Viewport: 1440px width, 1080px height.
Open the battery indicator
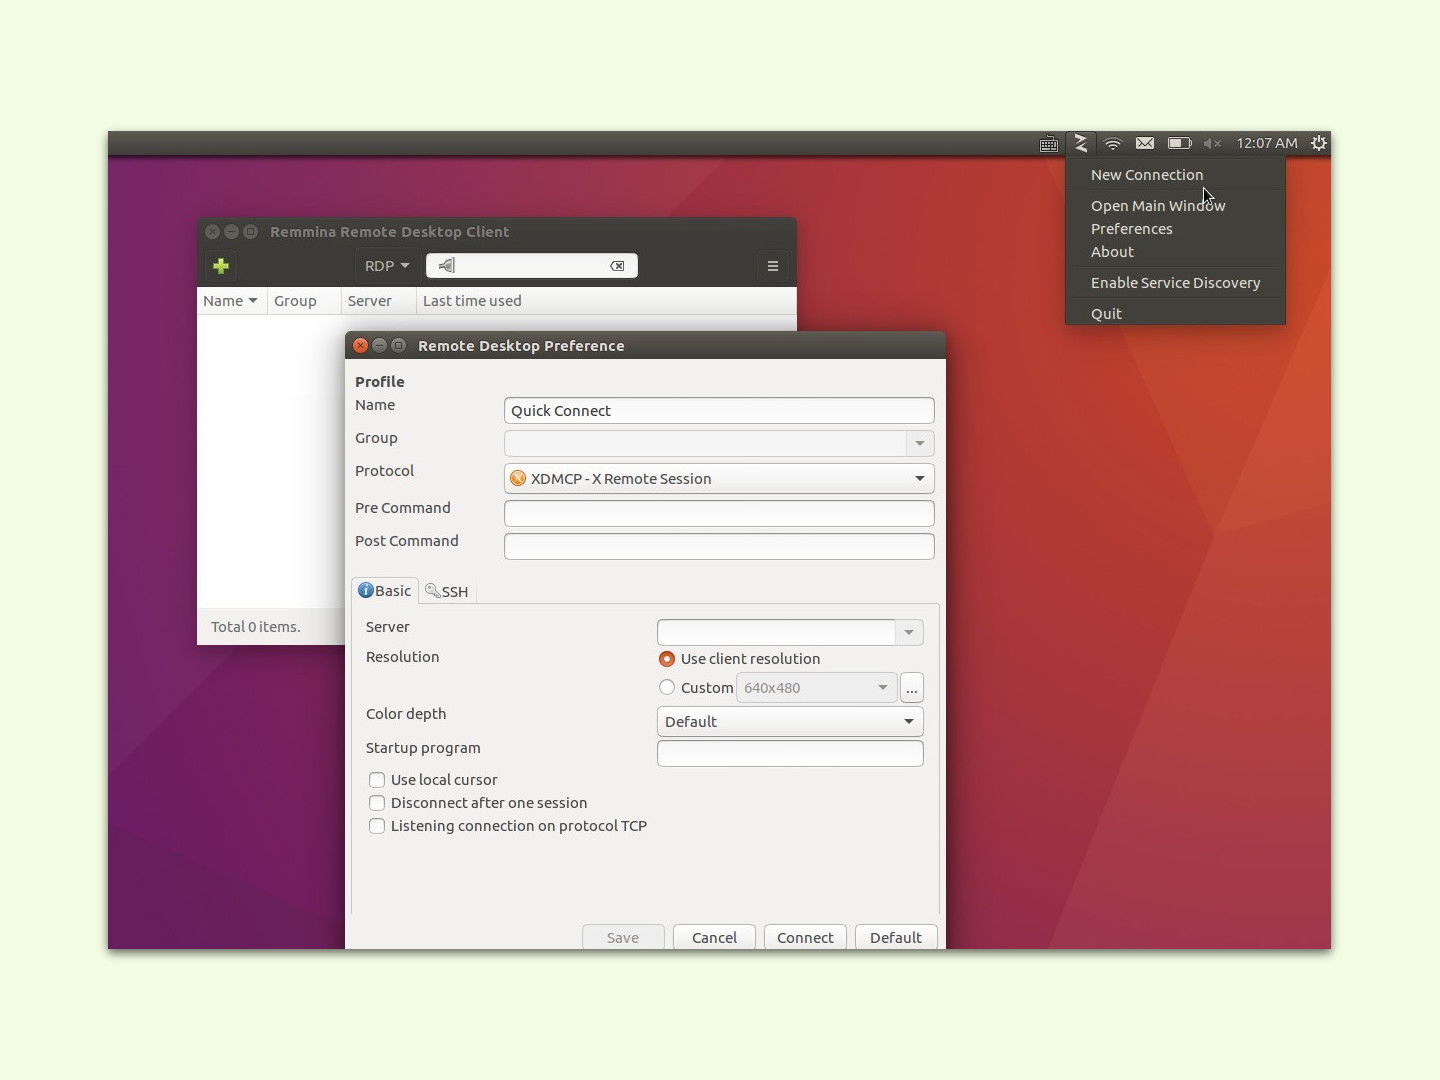[1179, 144]
